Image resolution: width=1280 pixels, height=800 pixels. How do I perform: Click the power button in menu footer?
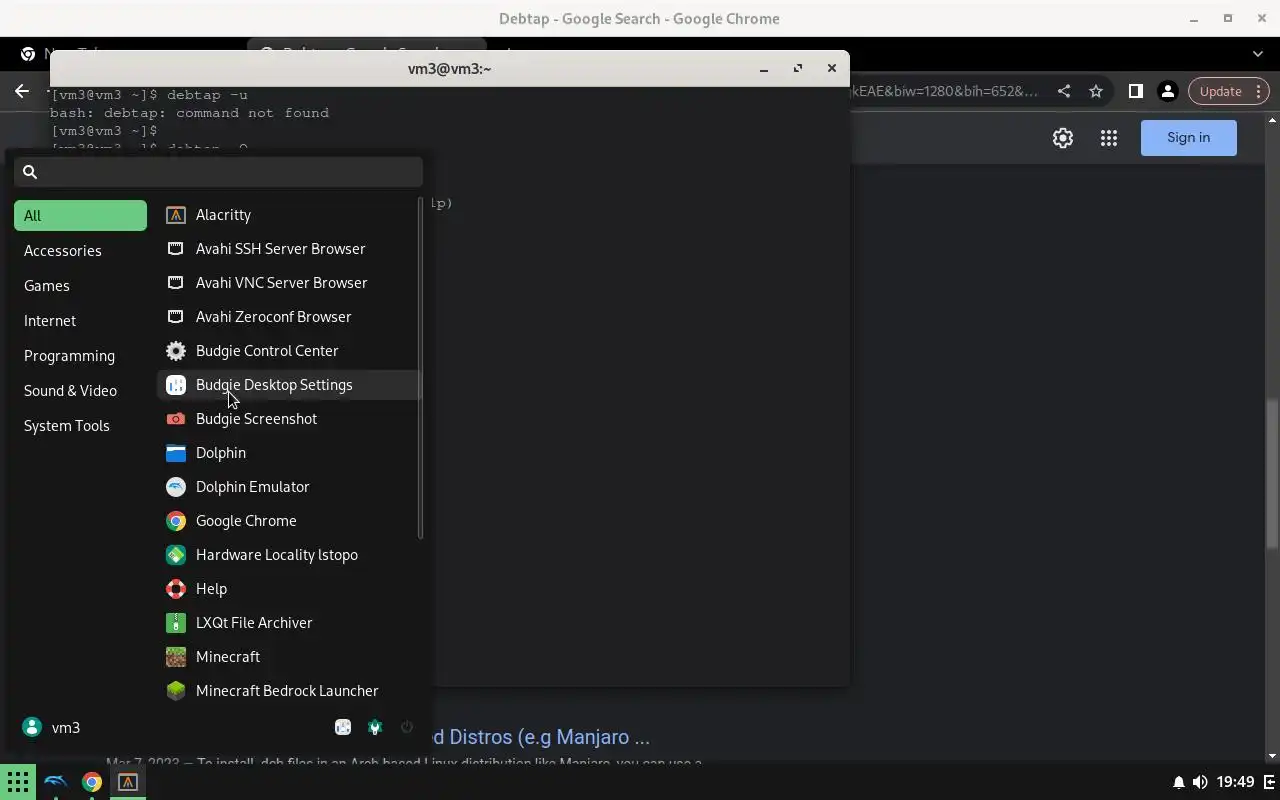coord(407,728)
